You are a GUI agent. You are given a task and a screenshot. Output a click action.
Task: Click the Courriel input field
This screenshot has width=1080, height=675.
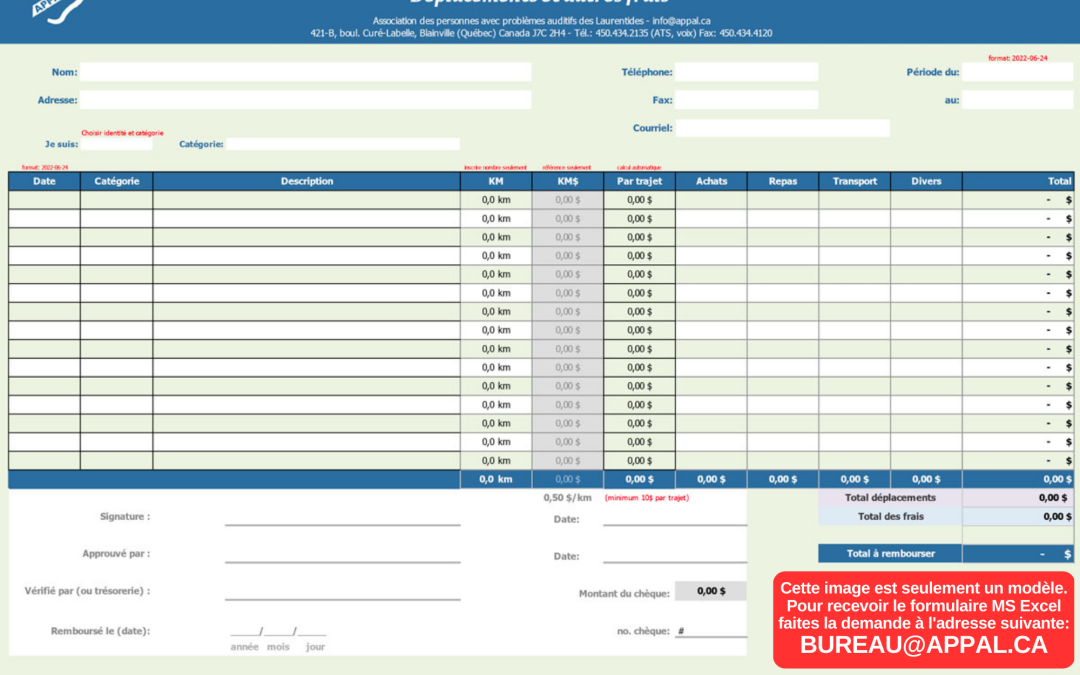tap(782, 128)
